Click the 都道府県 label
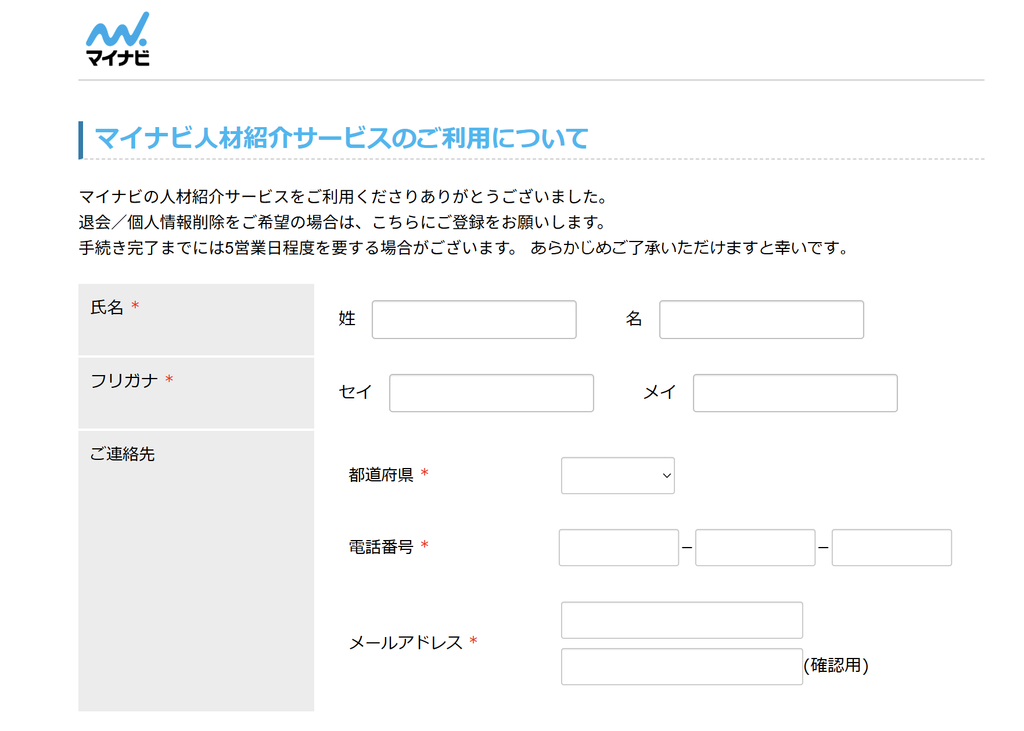Viewport: 1024px width, 731px height. pos(381,475)
